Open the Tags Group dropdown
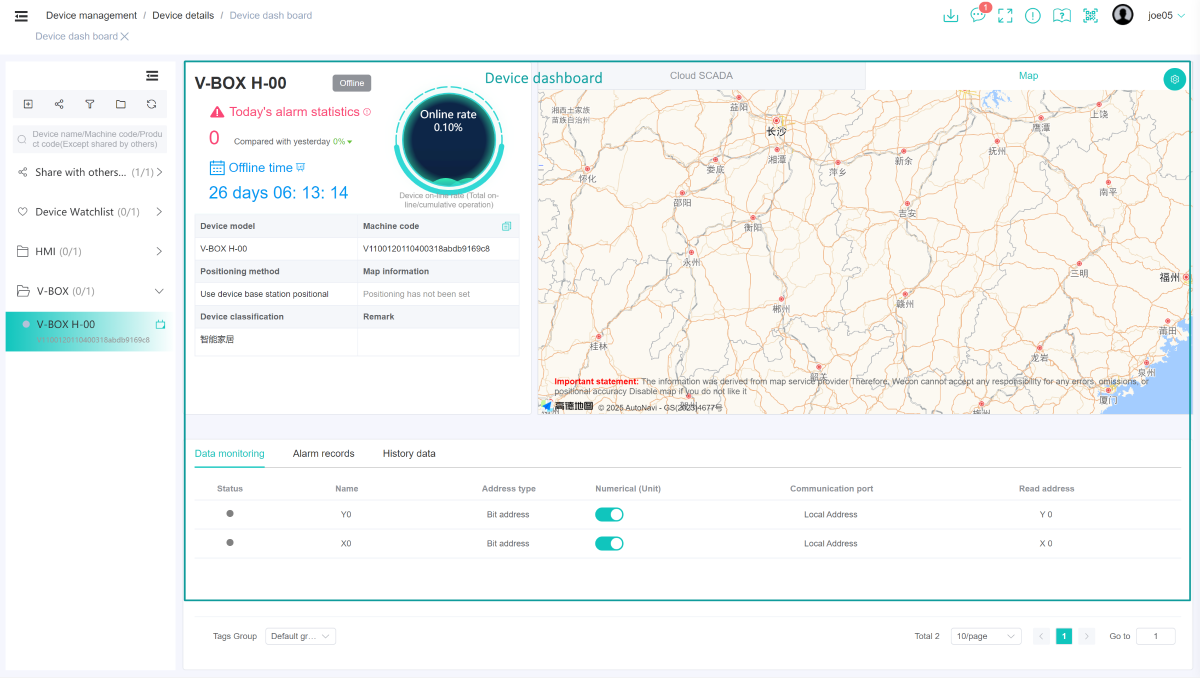 point(300,636)
